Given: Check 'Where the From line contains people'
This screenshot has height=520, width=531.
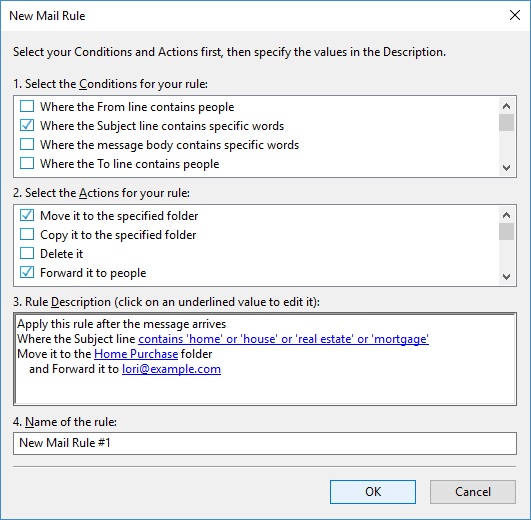Looking at the screenshot, I should tap(27, 106).
